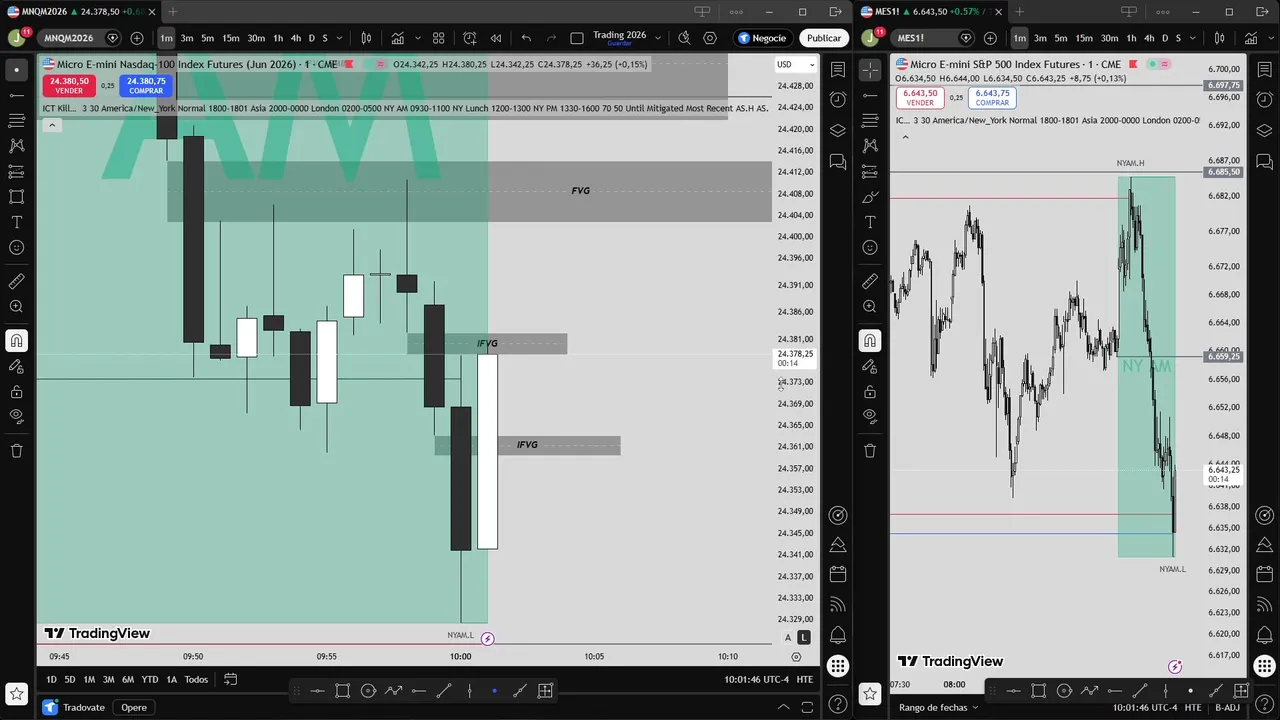Click the Negocie button

[763, 38]
